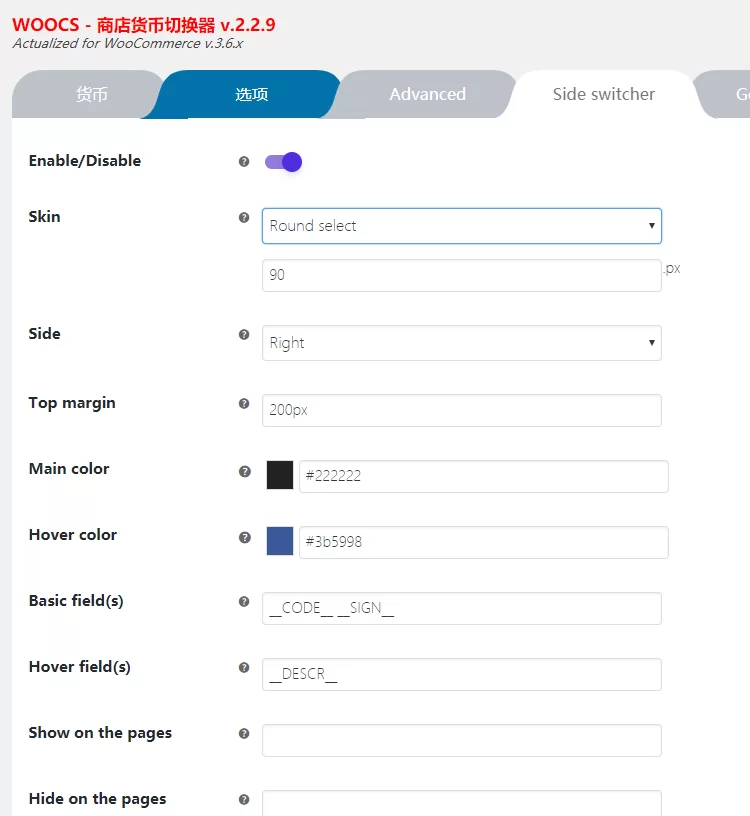Click the WOOCS 商店货币切换器 v.2.2.9 title

(144, 24)
